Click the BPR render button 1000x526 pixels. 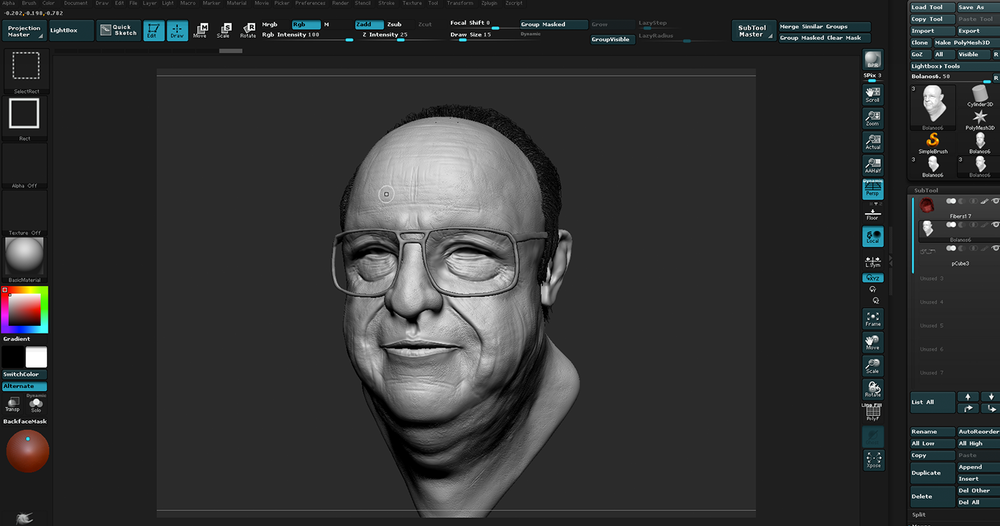[x=872, y=60]
